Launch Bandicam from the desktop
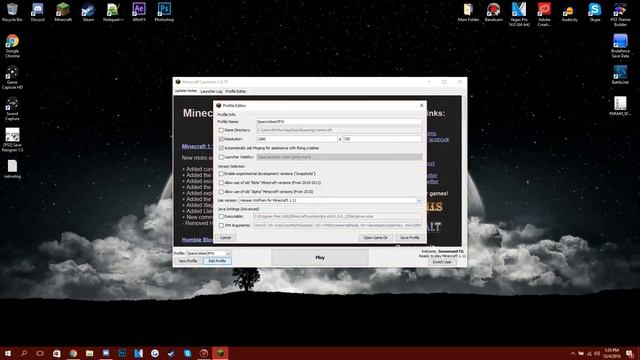The height and width of the screenshot is (360, 640). (x=493, y=12)
